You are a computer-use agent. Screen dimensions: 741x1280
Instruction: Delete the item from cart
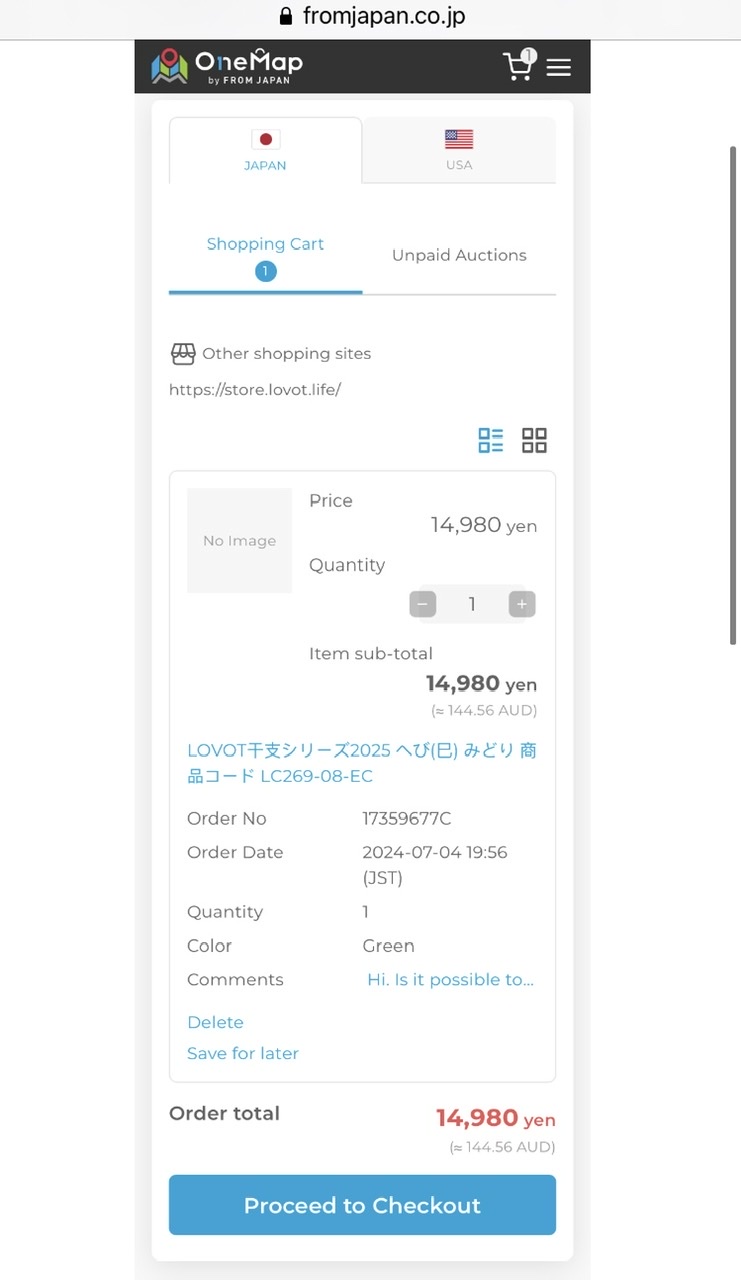coord(215,1022)
